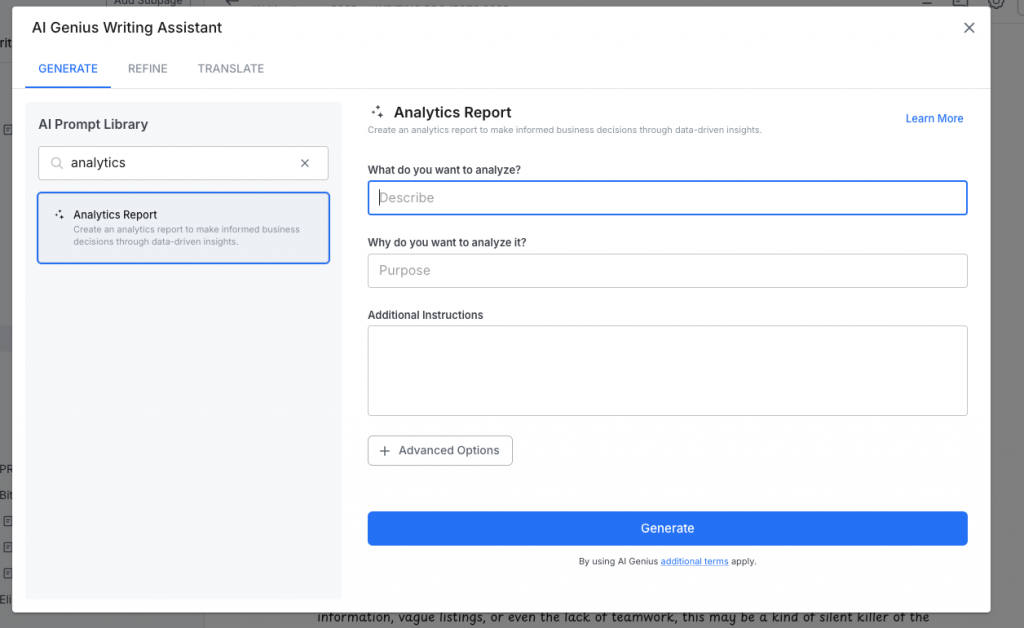Select the GENERATE tab
This screenshot has height=628, width=1024.
(x=68, y=68)
